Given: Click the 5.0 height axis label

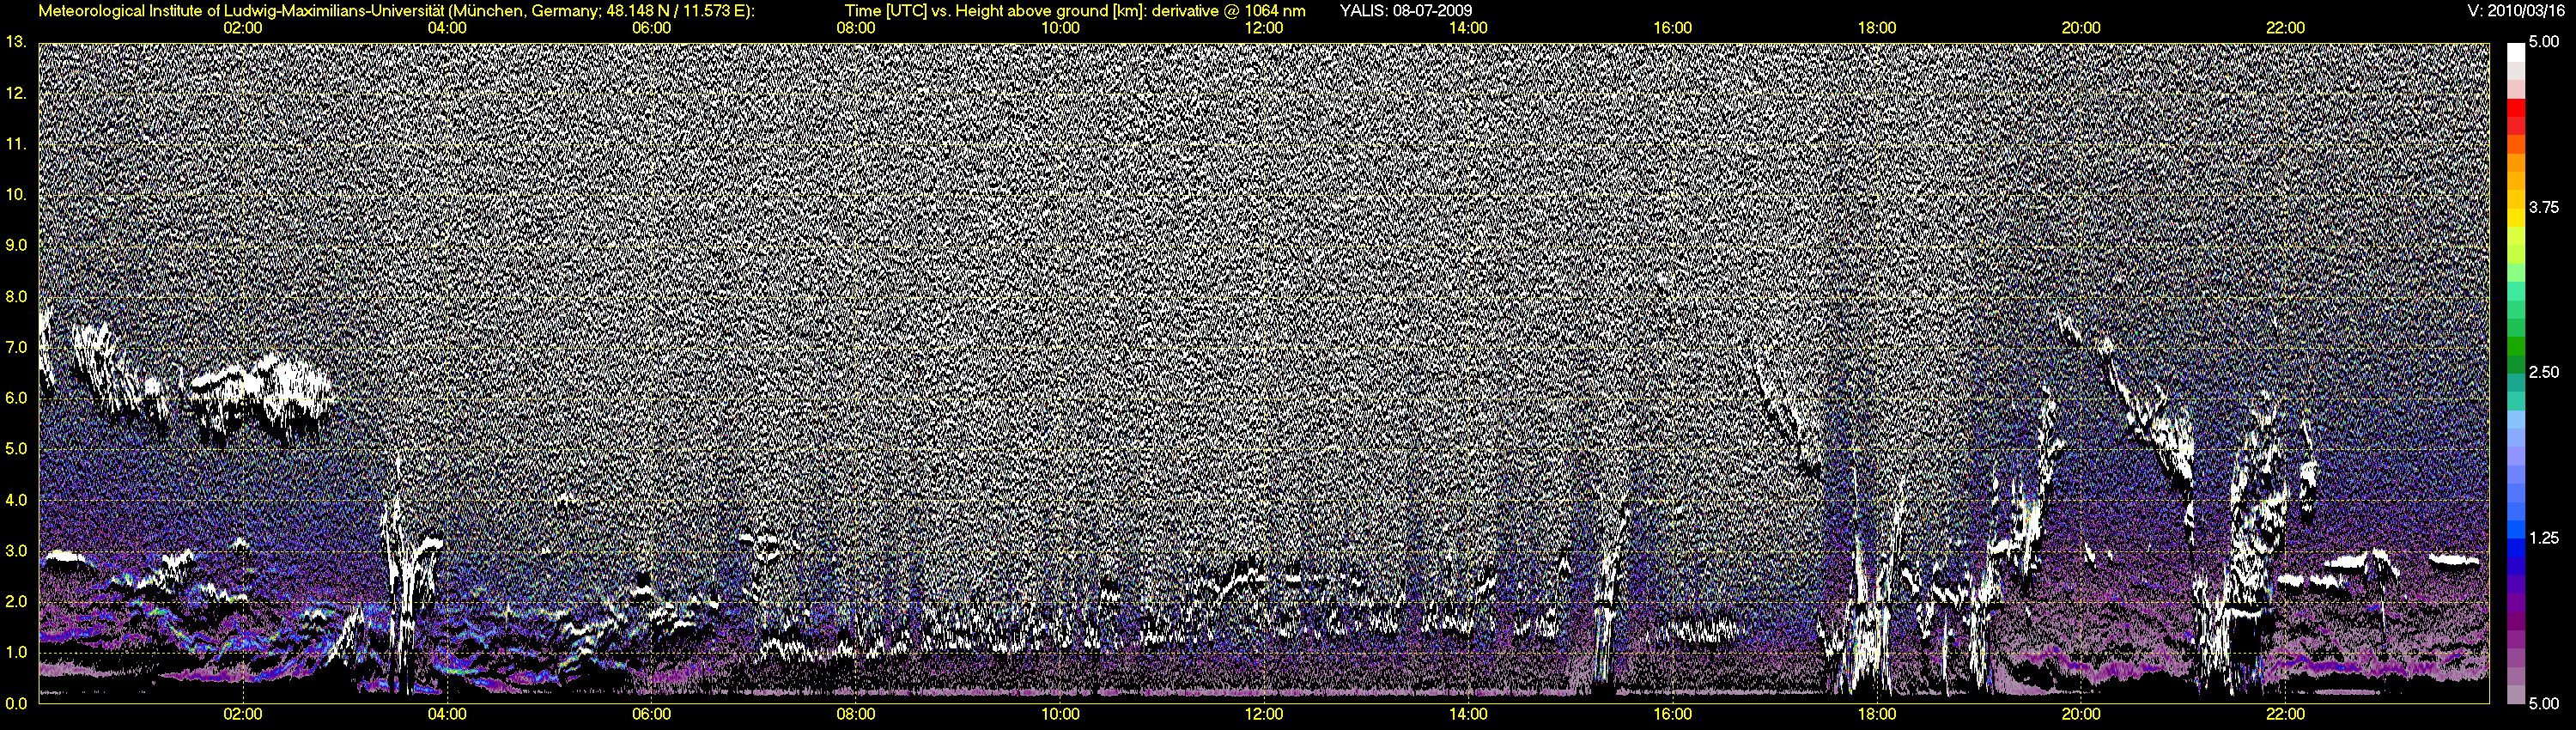Looking at the screenshot, I should (x=16, y=449).
